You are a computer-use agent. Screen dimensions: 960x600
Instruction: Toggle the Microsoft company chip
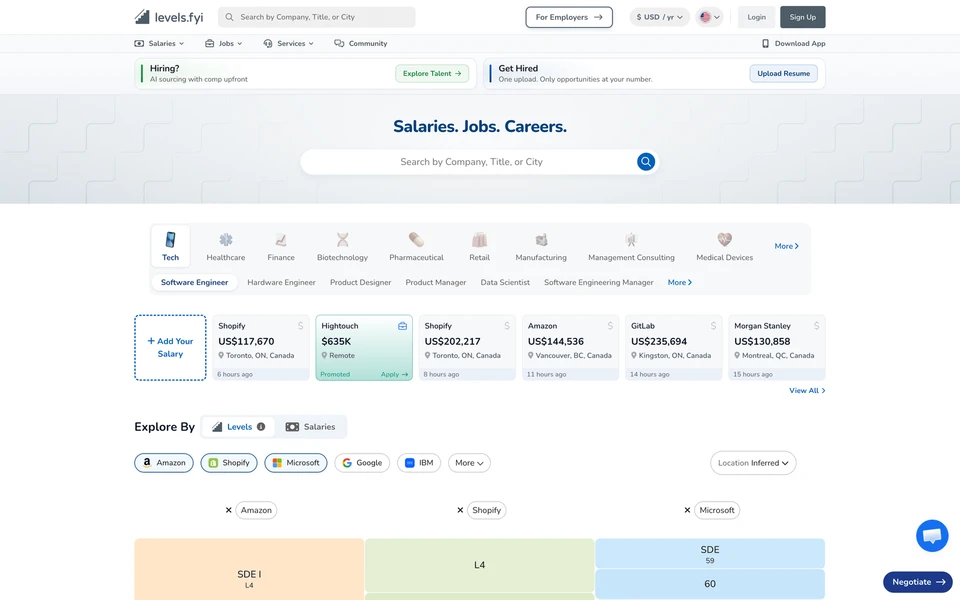(296, 463)
